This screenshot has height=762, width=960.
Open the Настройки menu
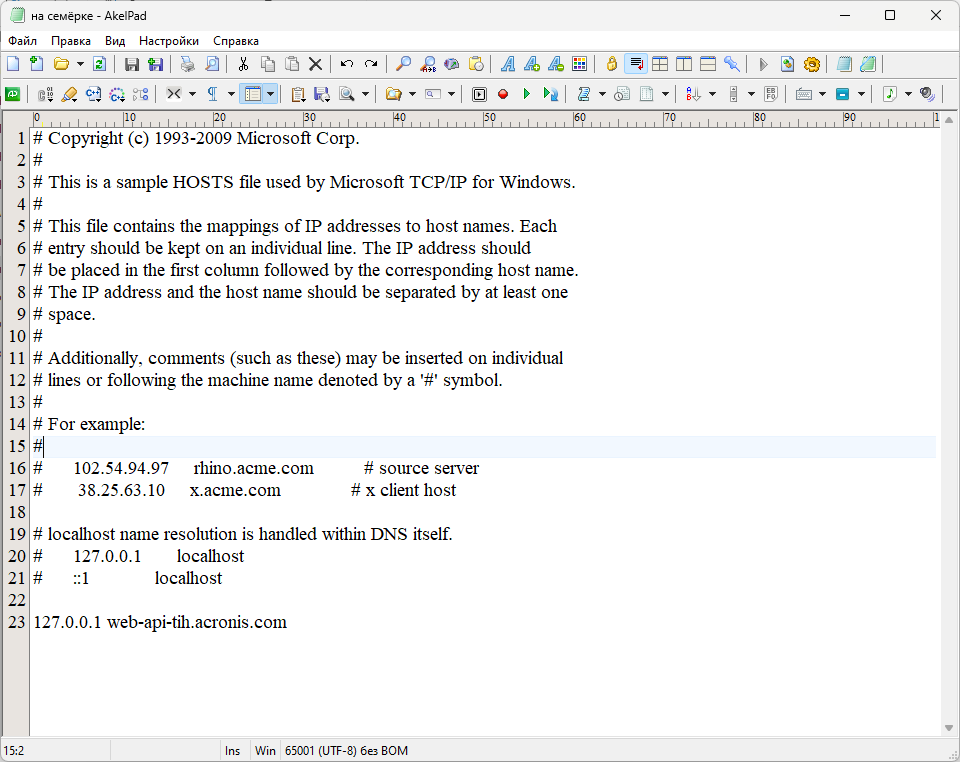click(x=168, y=41)
